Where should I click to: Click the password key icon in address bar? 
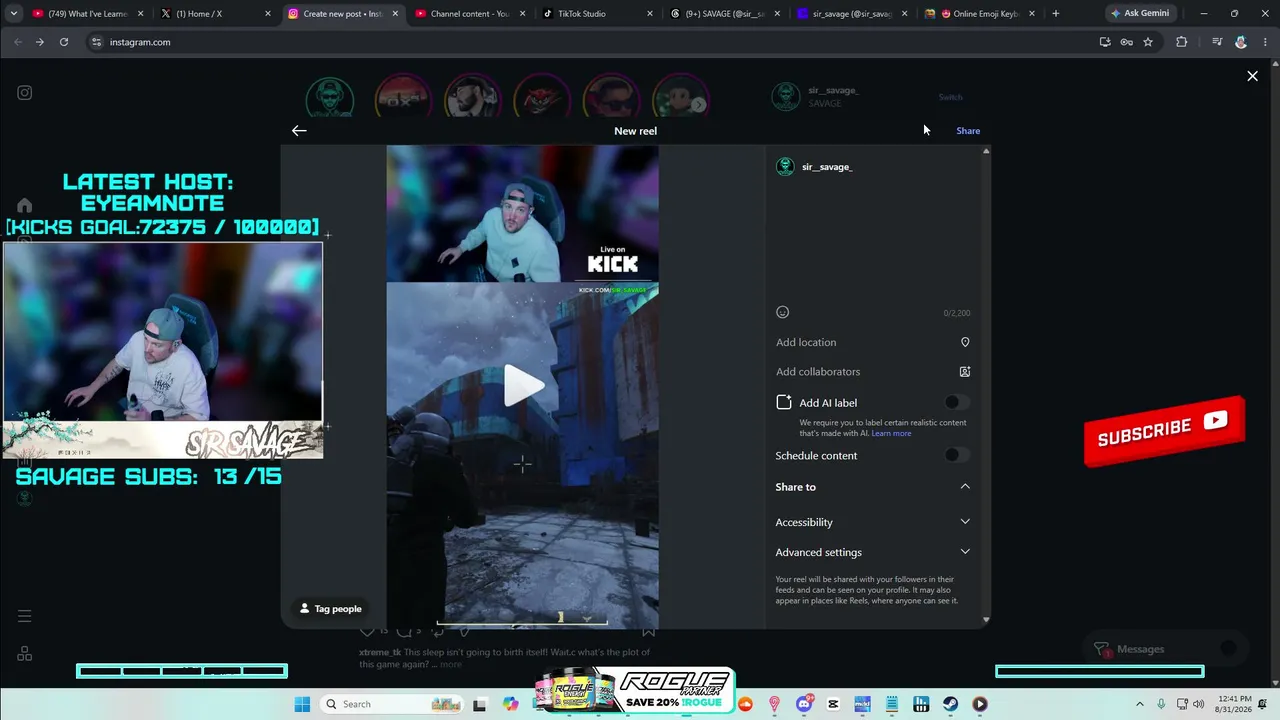1127,42
